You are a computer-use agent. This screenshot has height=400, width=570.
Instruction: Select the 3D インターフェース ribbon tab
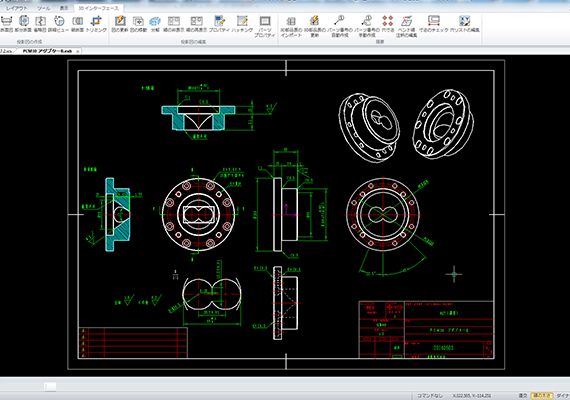(x=99, y=8)
